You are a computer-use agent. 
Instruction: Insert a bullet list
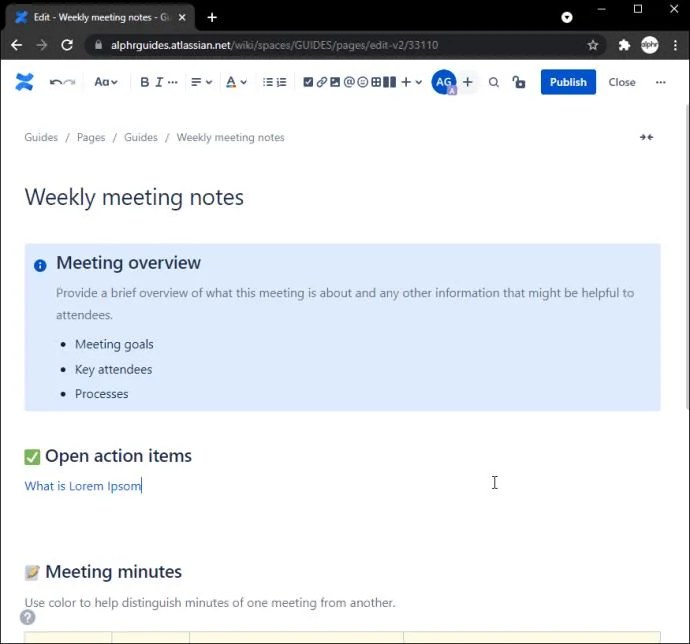pos(268,82)
